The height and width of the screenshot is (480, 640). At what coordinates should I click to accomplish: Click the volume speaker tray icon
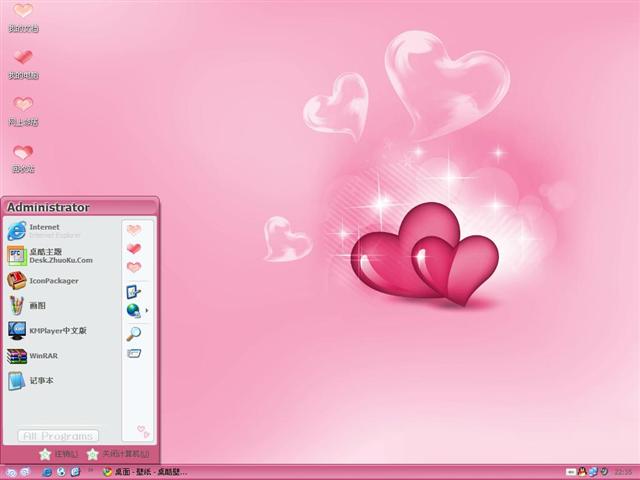coord(604,472)
